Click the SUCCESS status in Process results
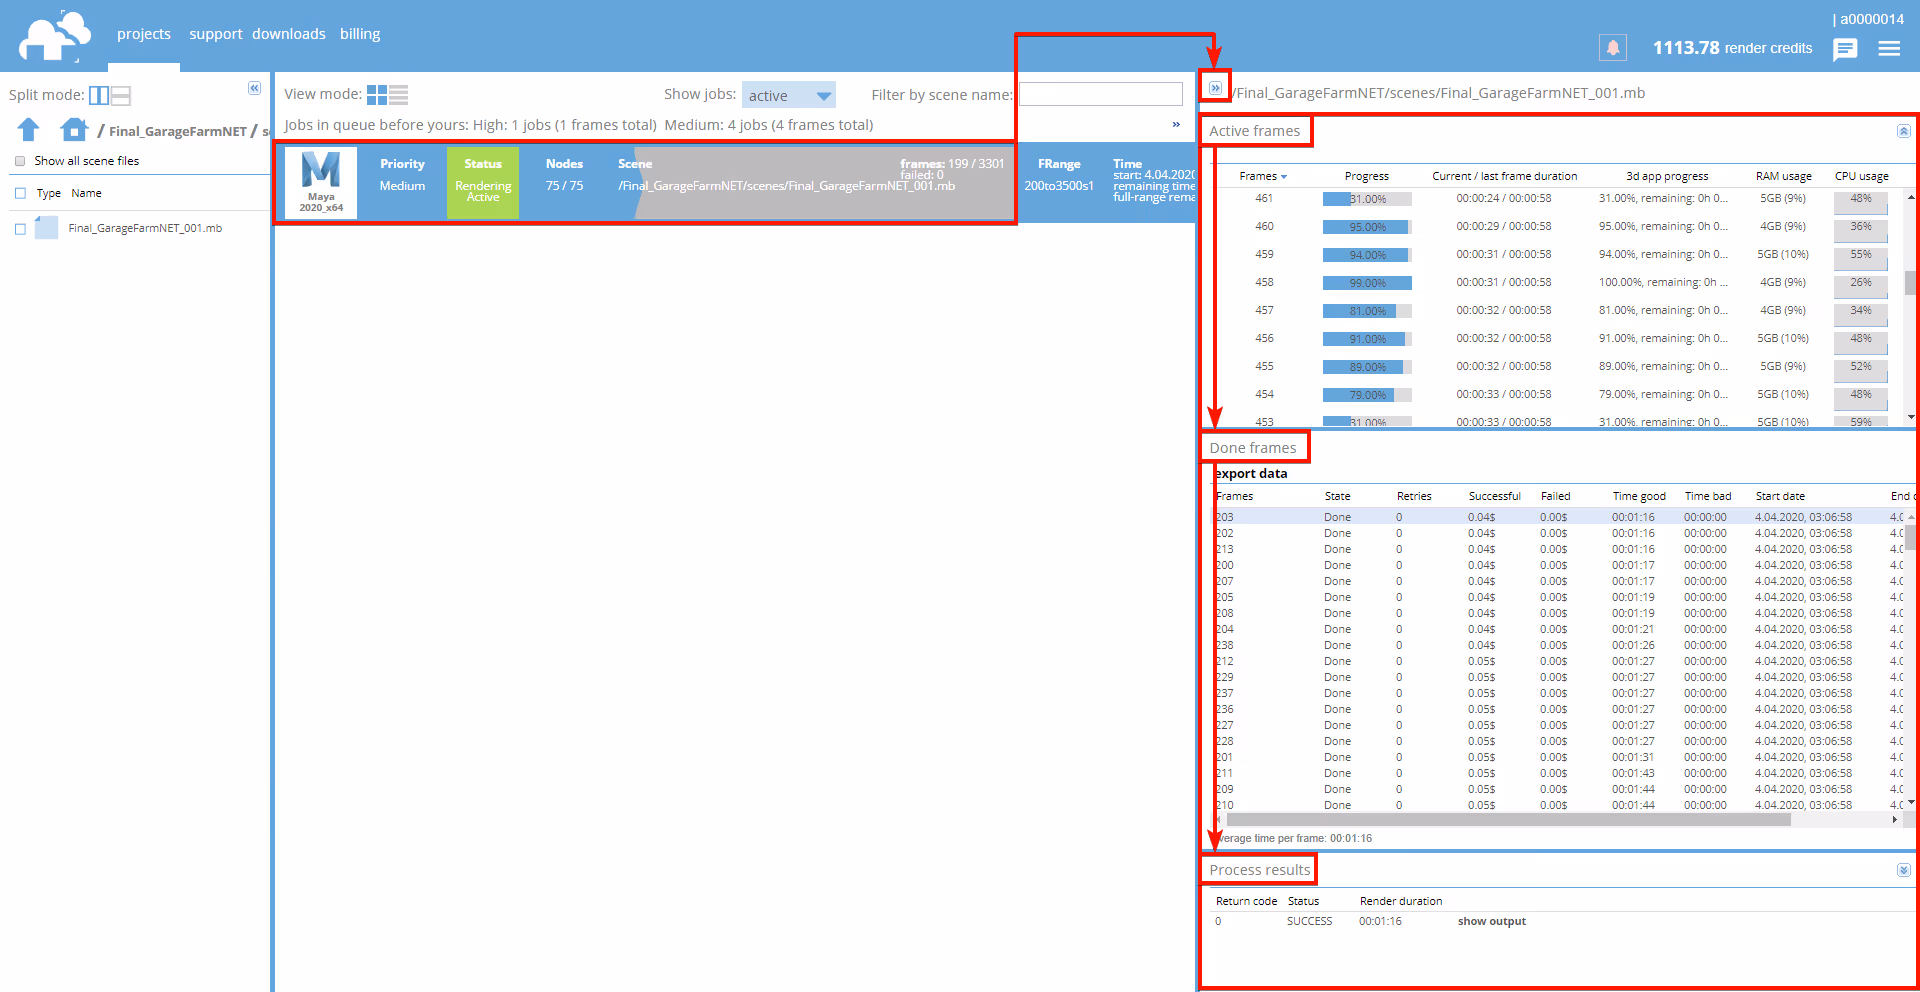The height and width of the screenshot is (992, 1920). [1309, 921]
